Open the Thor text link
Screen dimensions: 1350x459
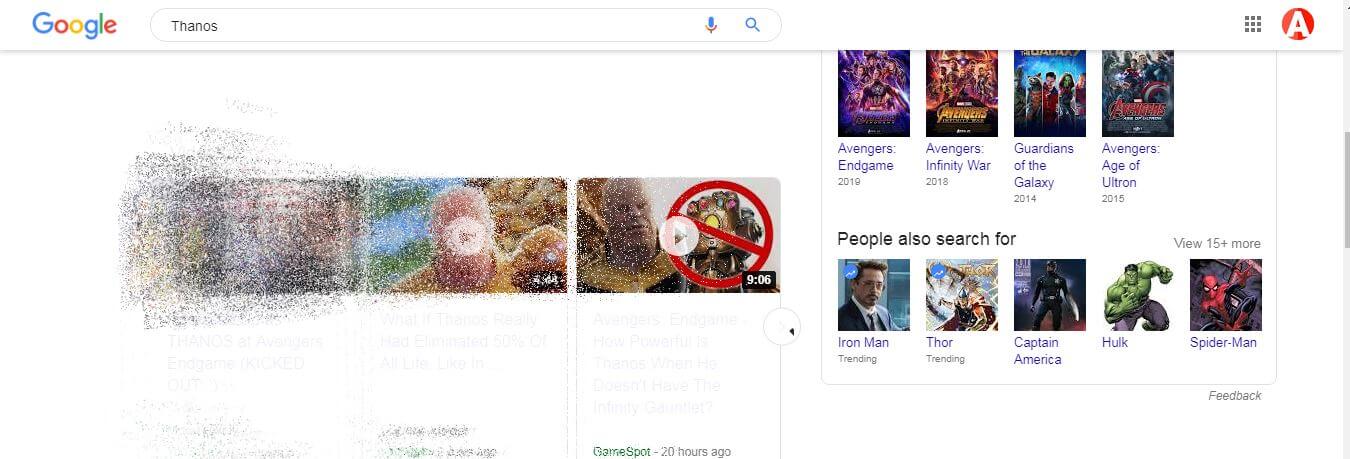(x=940, y=342)
